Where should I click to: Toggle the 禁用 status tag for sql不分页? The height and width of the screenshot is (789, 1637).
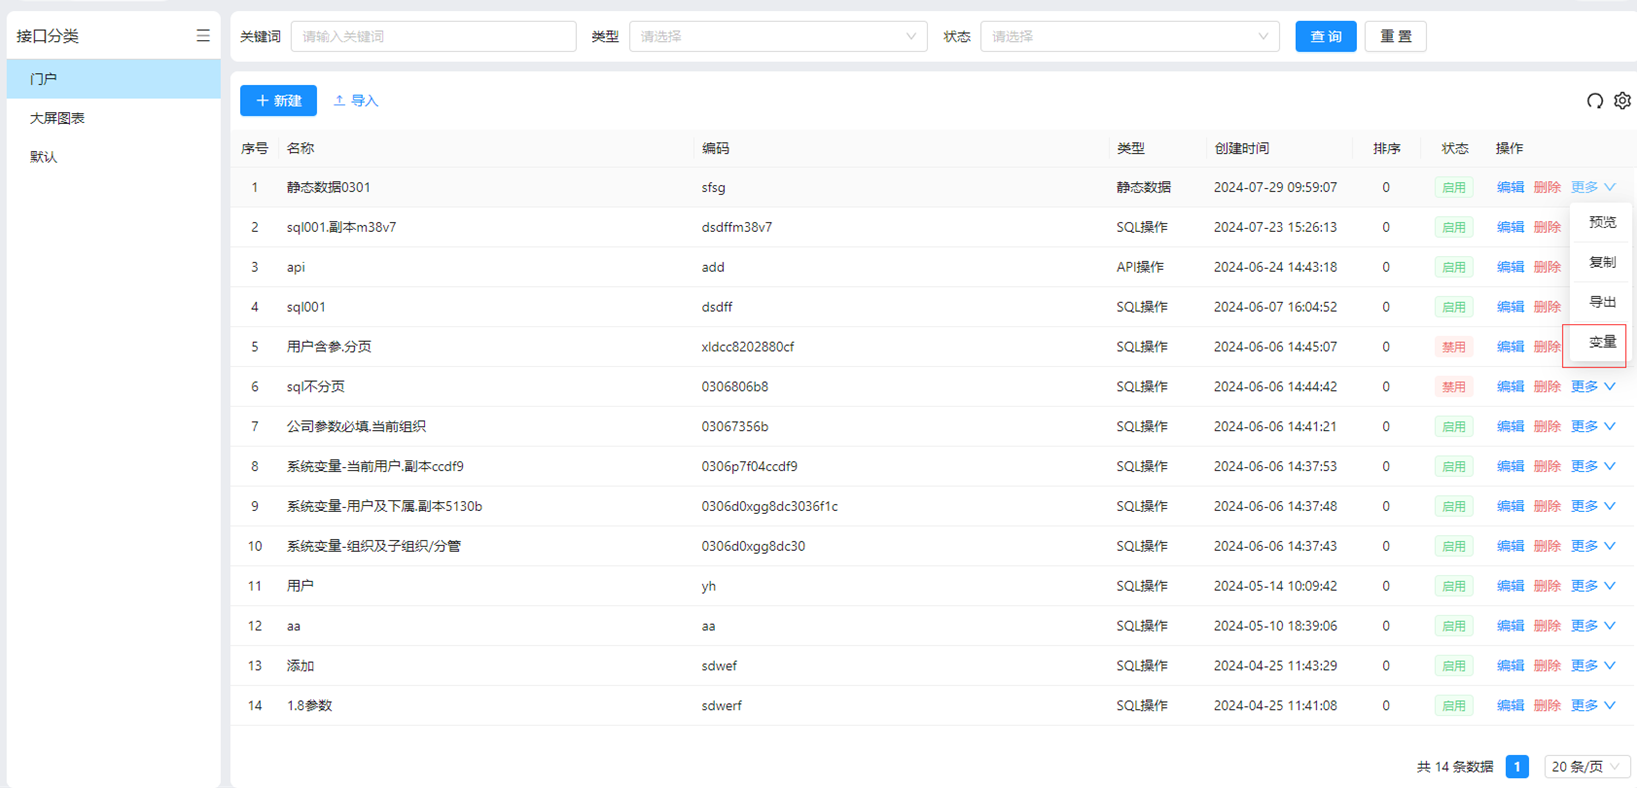(x=1453, y=387)
